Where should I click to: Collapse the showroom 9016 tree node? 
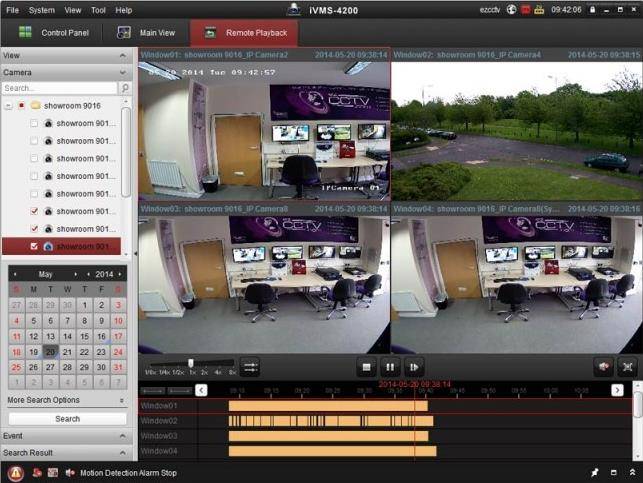(8, 105)
